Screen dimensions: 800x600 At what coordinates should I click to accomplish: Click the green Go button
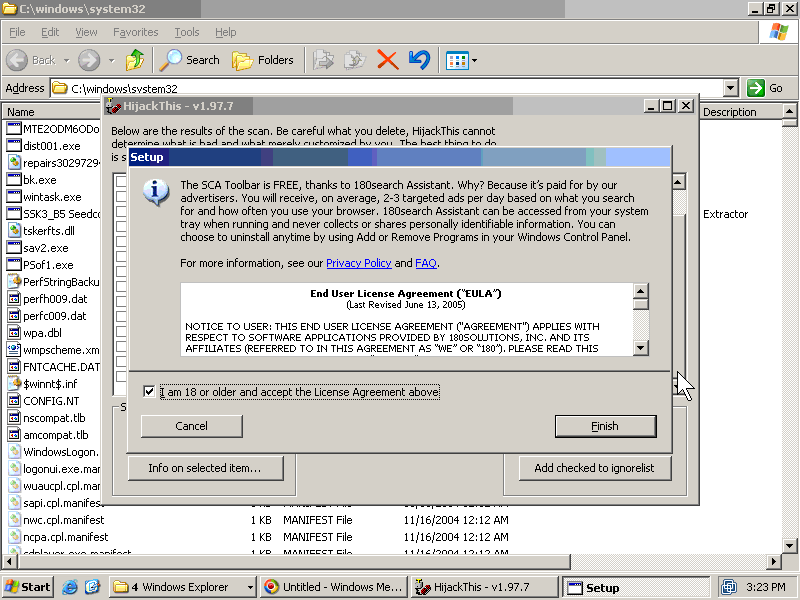point(765,88)
